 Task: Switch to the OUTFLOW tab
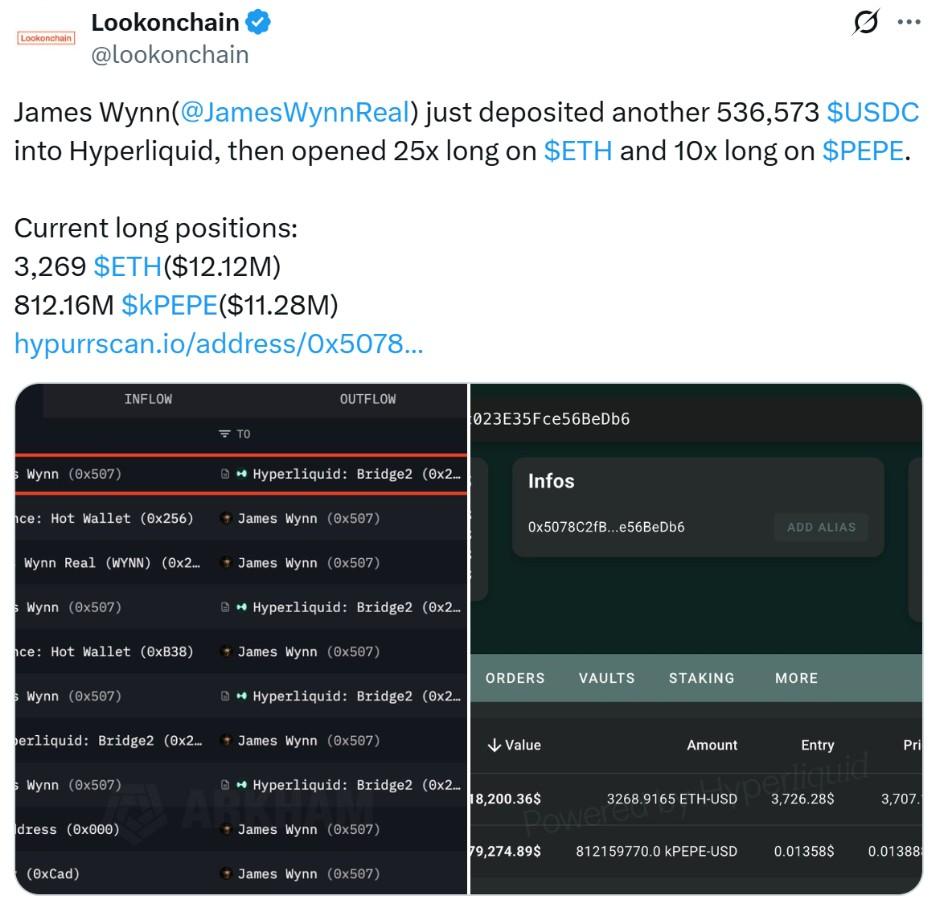[x=367, y=399]
